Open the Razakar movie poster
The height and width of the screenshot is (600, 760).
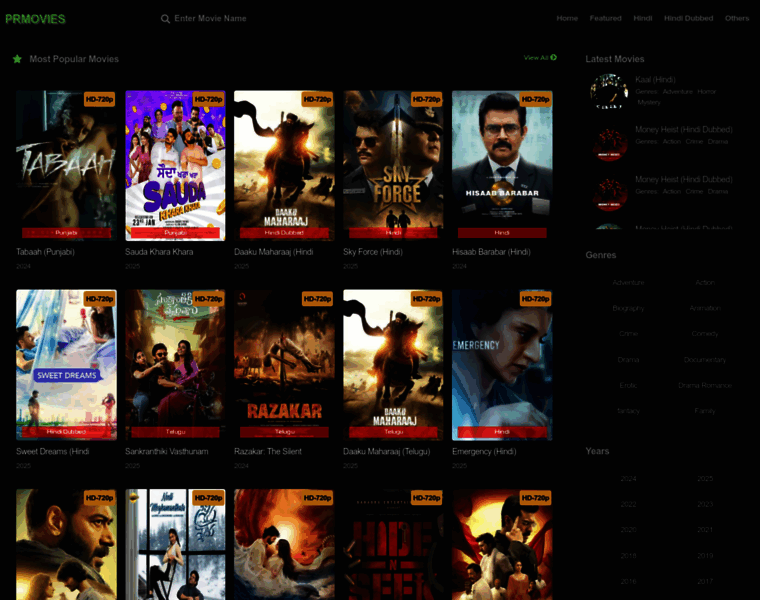284,365
